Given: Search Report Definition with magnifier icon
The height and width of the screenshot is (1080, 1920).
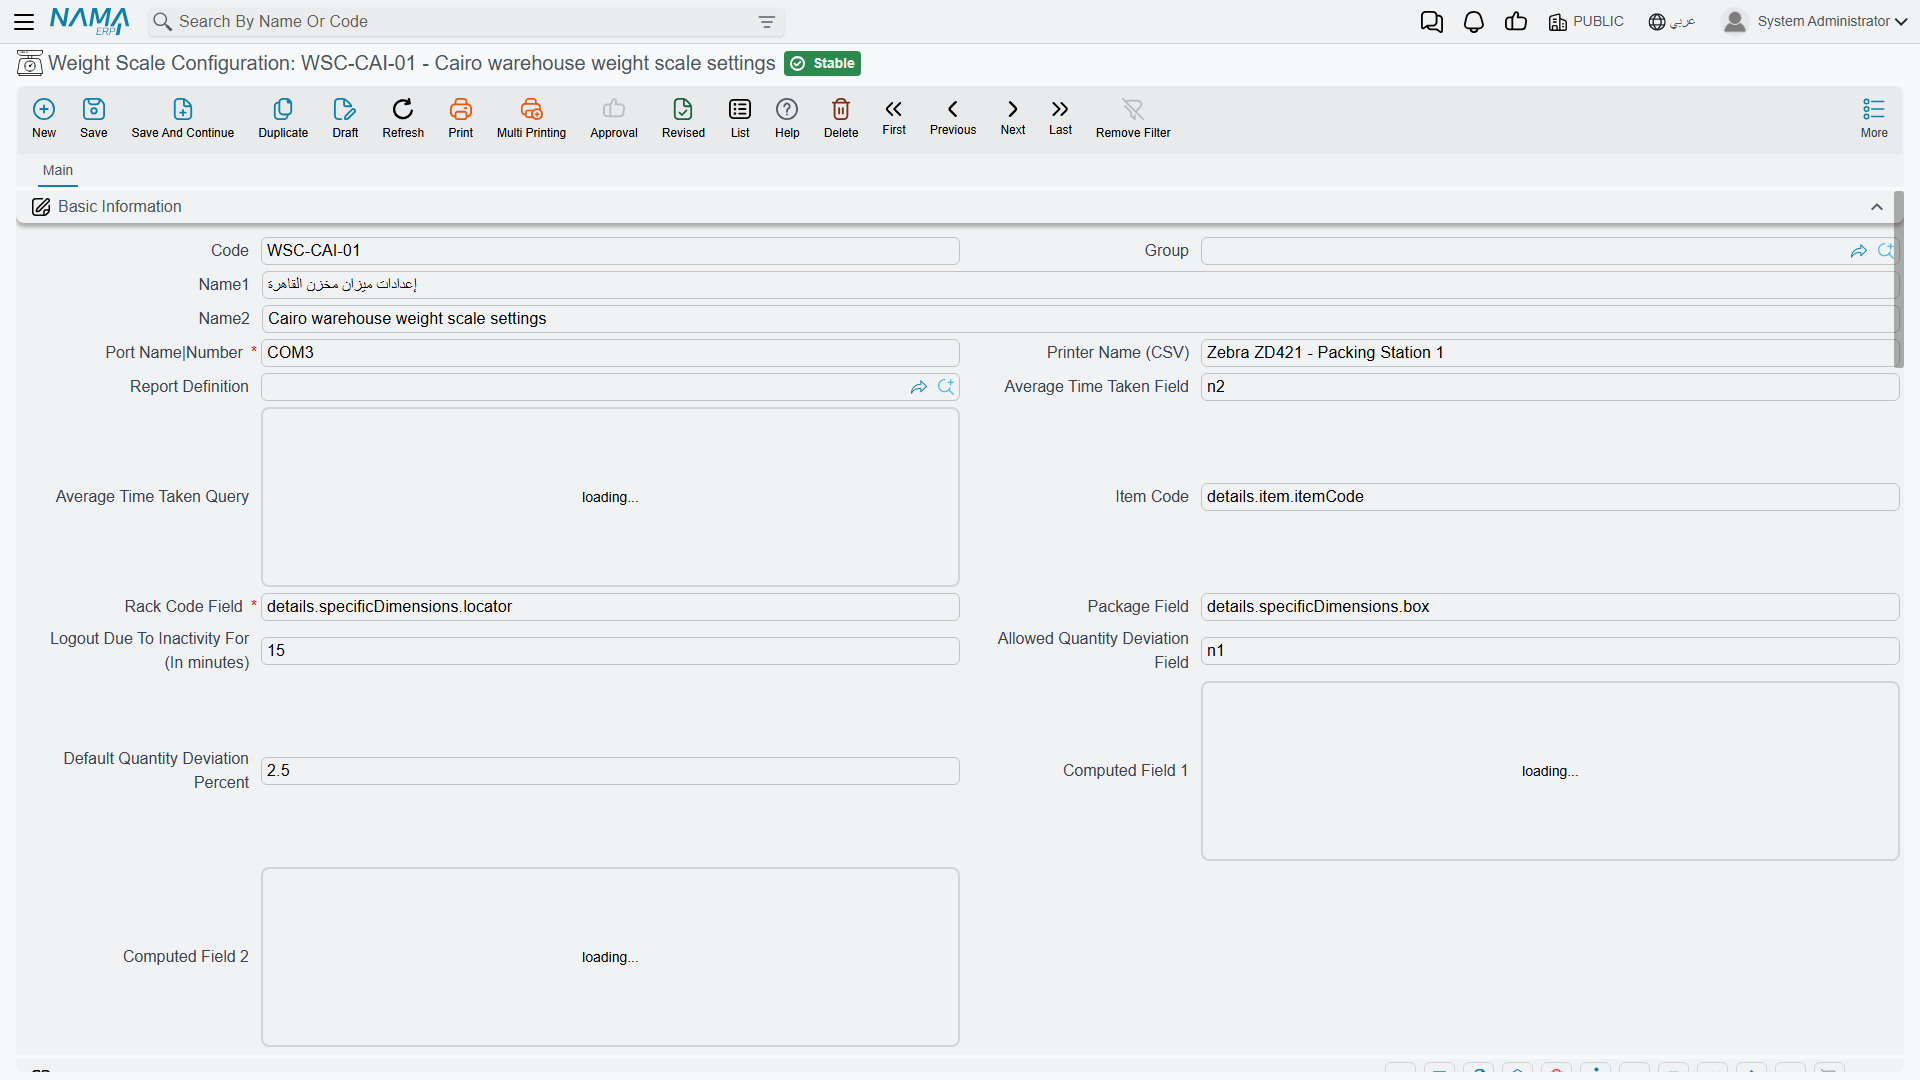Looking at the screenshot, I should 946,387.
